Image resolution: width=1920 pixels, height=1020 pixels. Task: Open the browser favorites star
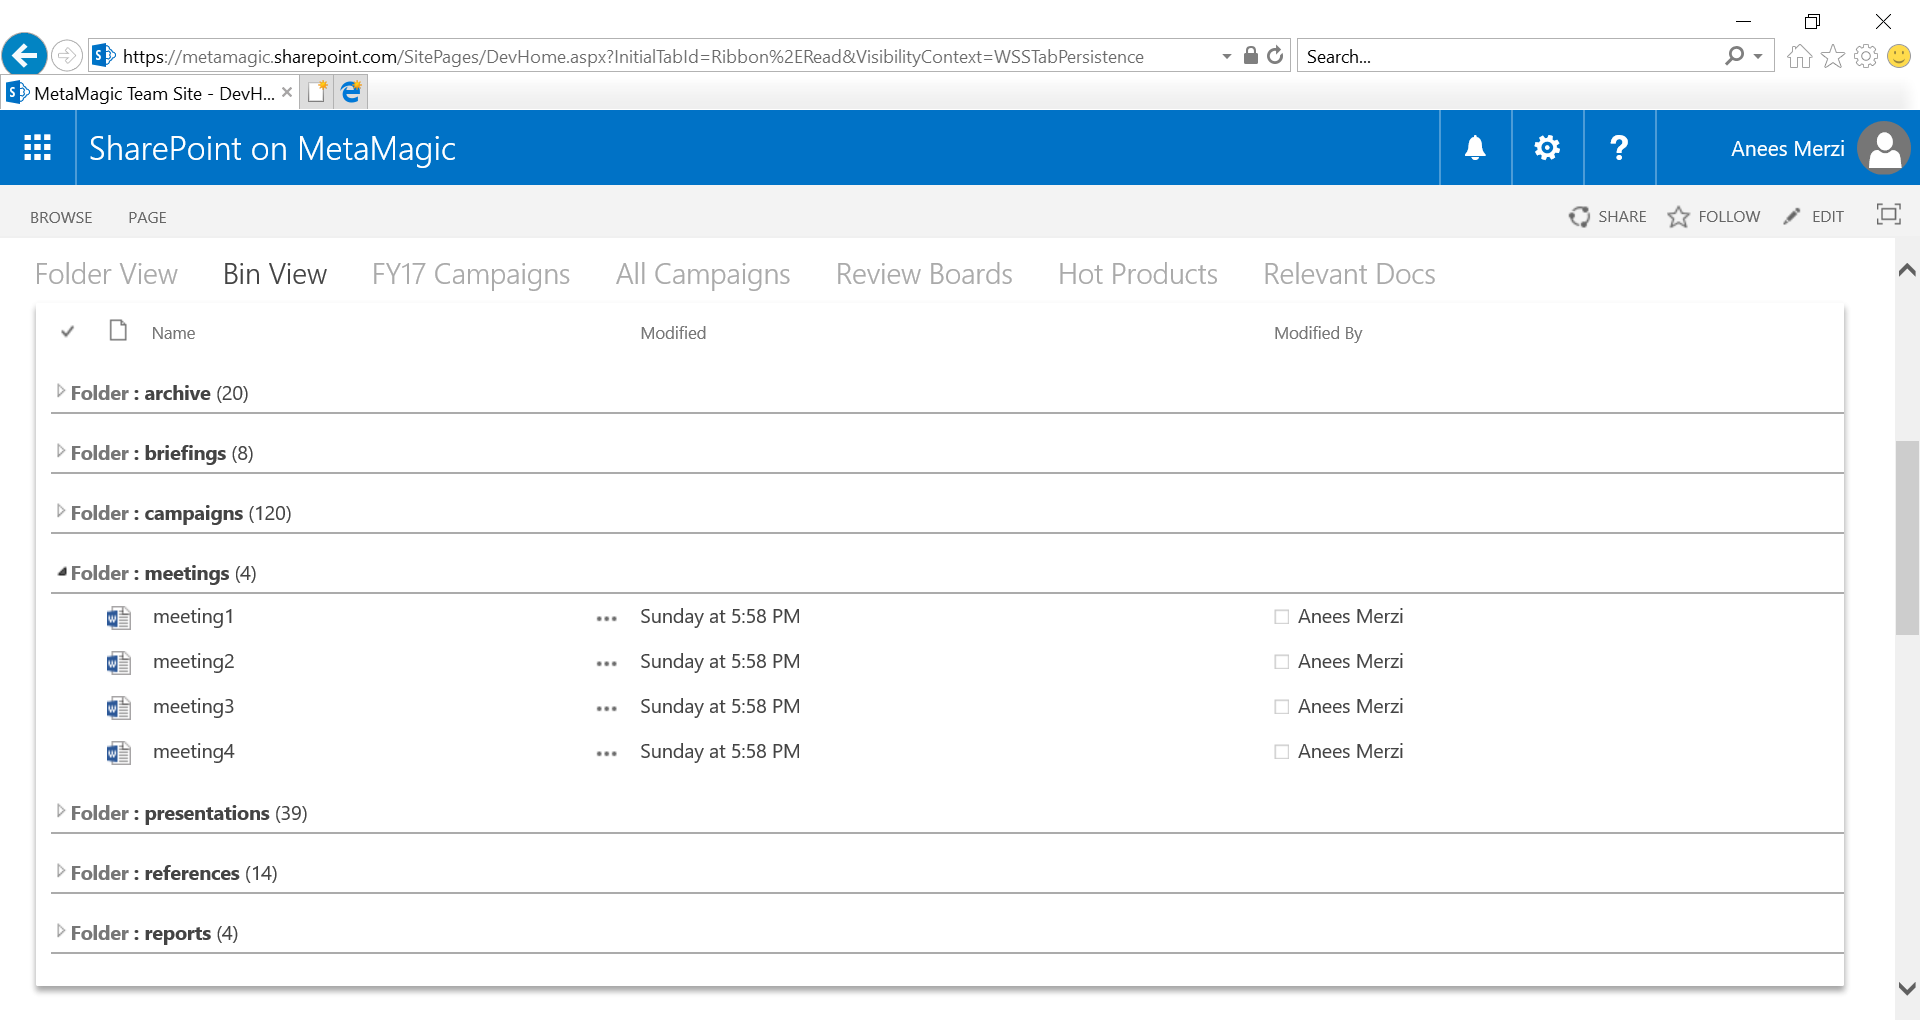coord(1833,56)
